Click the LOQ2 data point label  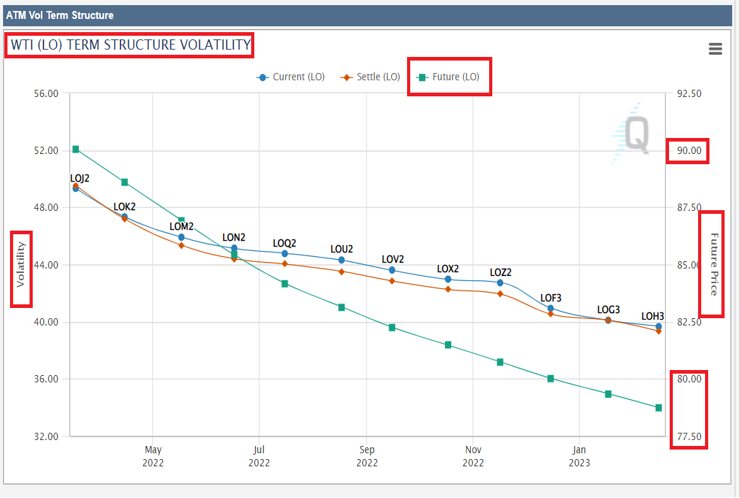284,243
